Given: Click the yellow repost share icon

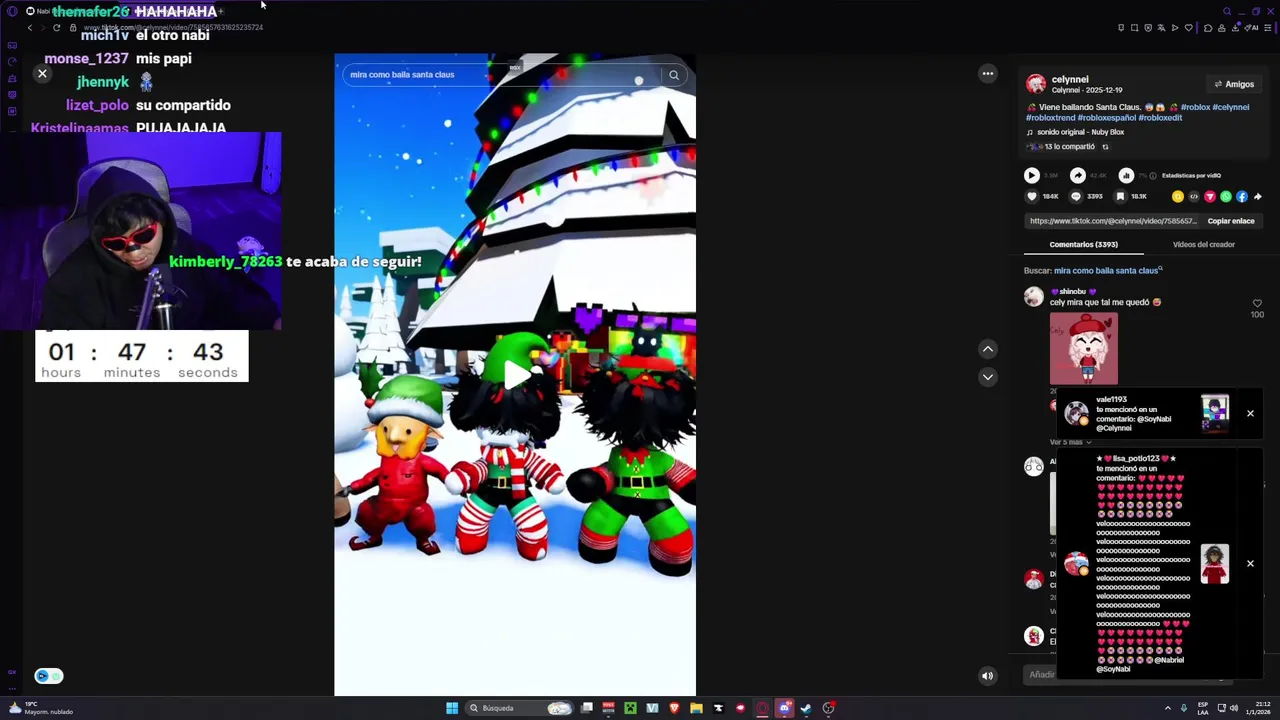Looking at the screenshot, I should pyautogui.click(x=1178, y=197).
